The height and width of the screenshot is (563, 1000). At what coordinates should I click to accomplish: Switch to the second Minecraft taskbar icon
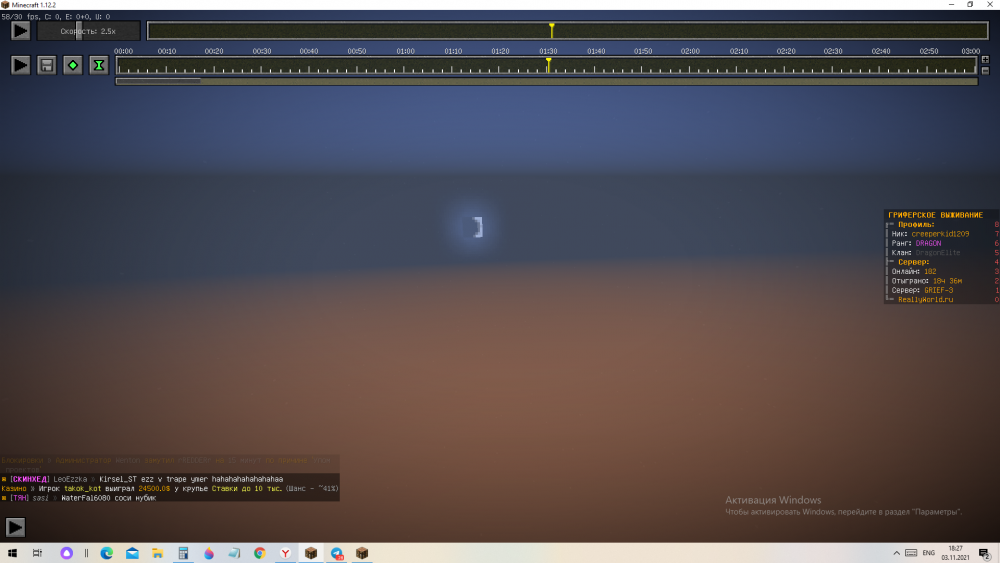coord(362,553)
